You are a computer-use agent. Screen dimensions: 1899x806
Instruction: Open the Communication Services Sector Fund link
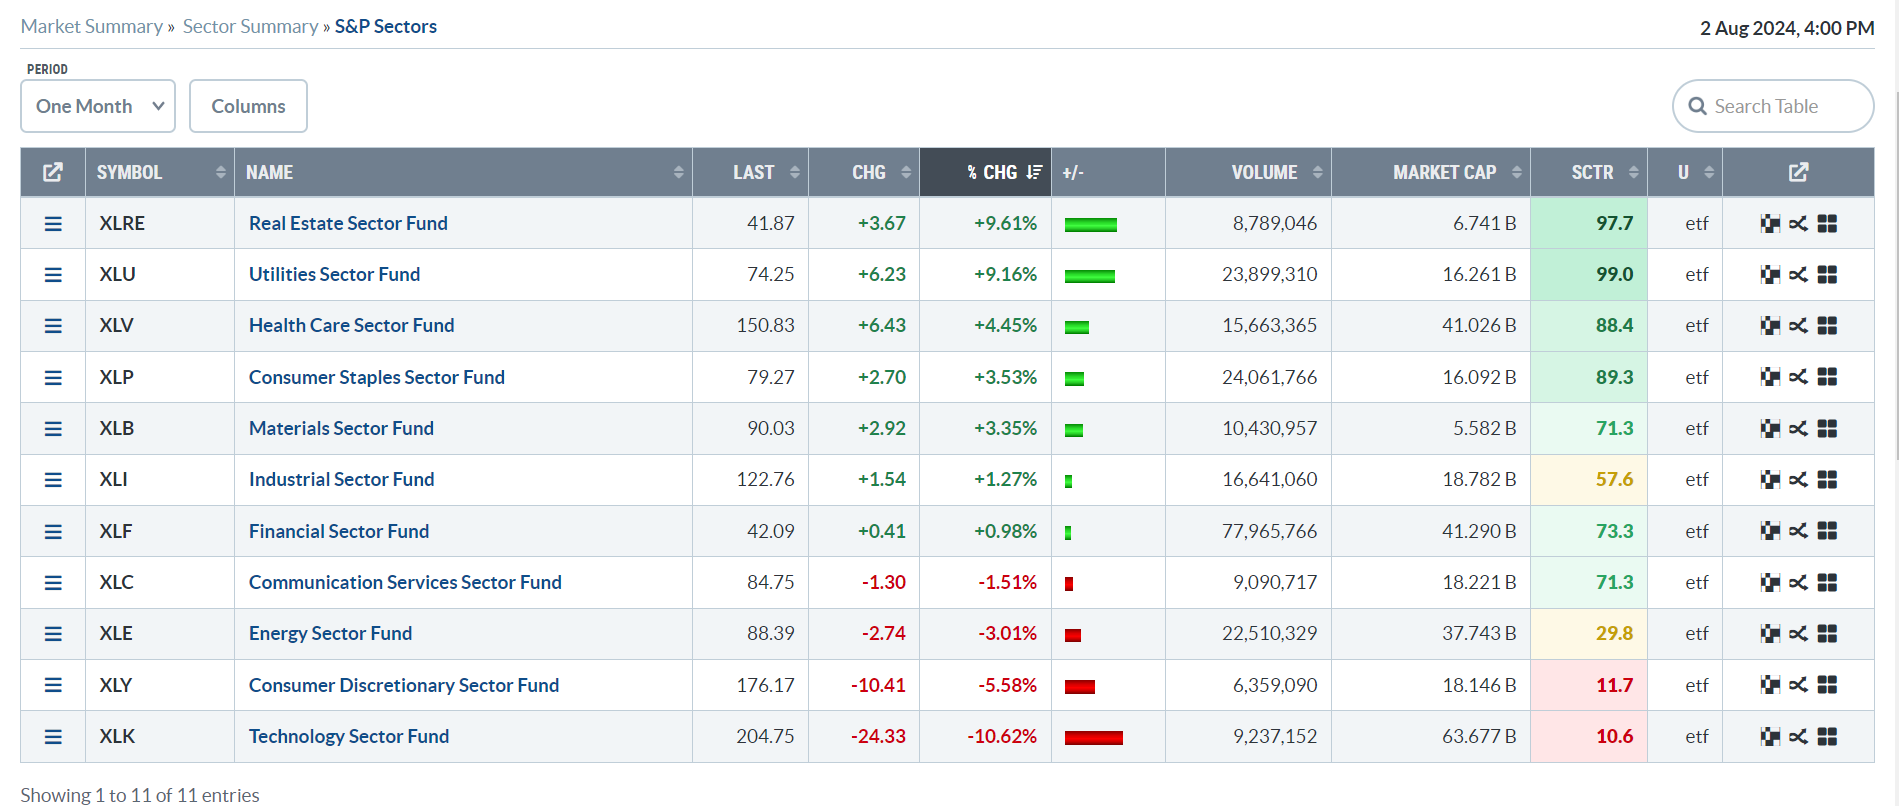coord(405,582)
